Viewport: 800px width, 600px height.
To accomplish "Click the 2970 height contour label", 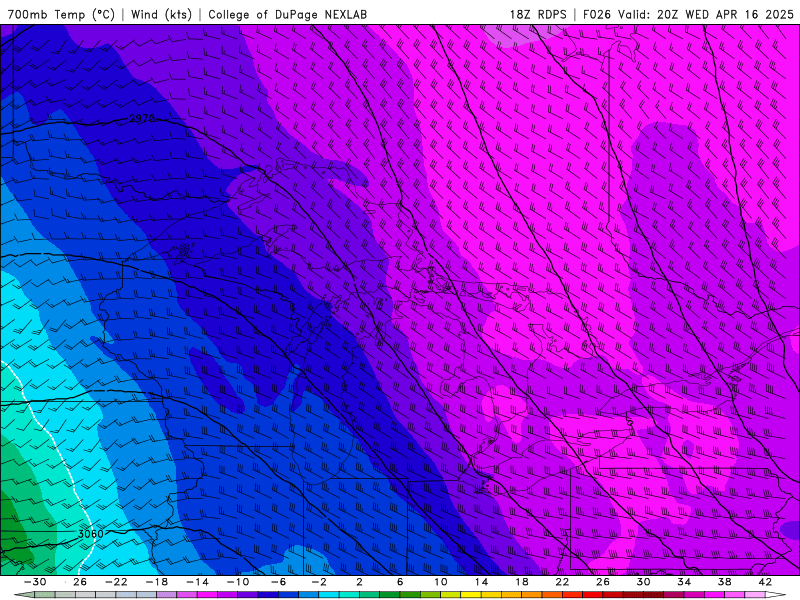I will [x=142, y=118].
